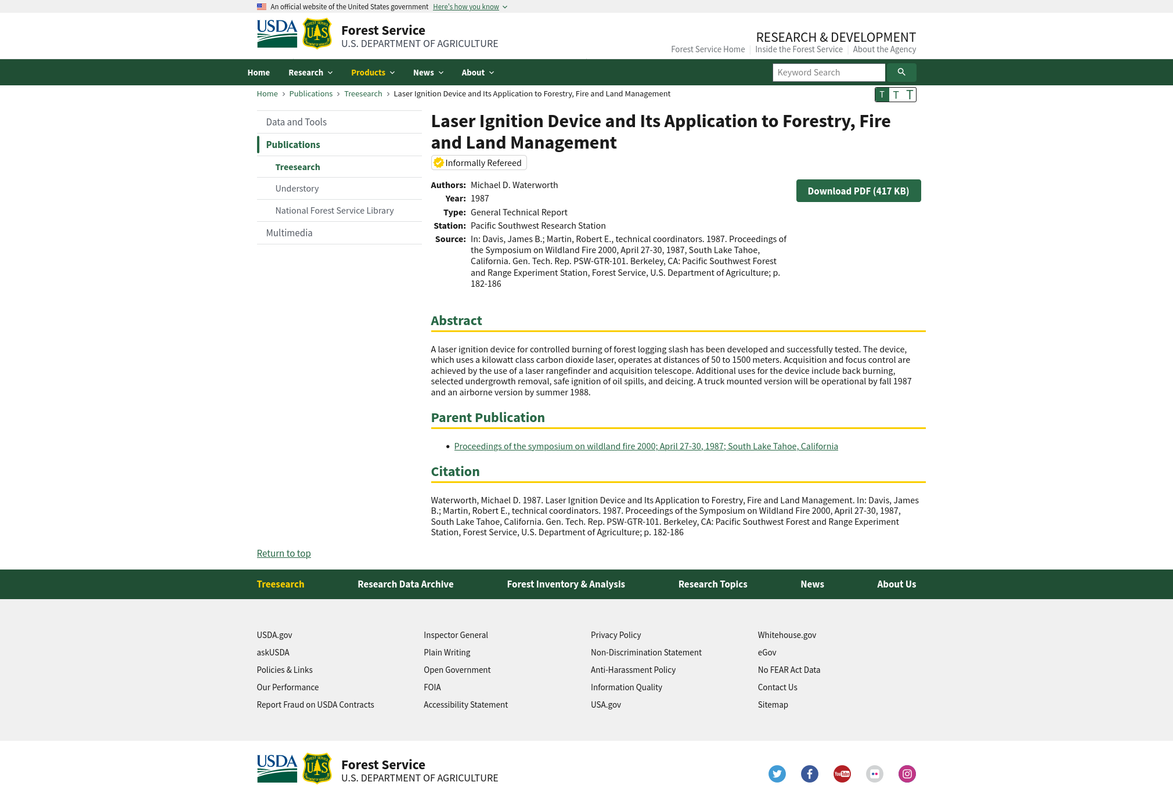Screen dimensions: 1173x800
Task: Click the Informally Refereed badge
Action: point(478,162)
